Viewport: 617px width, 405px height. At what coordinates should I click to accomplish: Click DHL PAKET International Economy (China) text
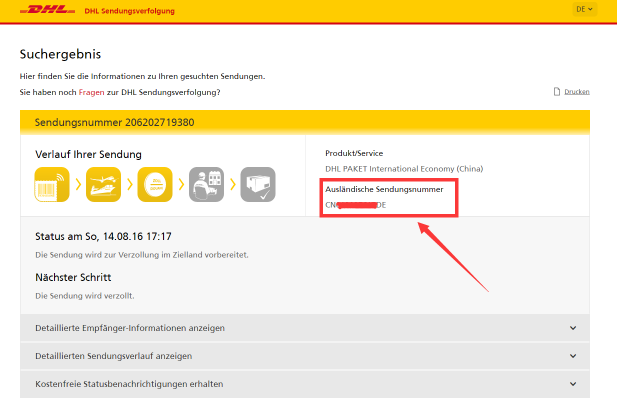(404, 169)
